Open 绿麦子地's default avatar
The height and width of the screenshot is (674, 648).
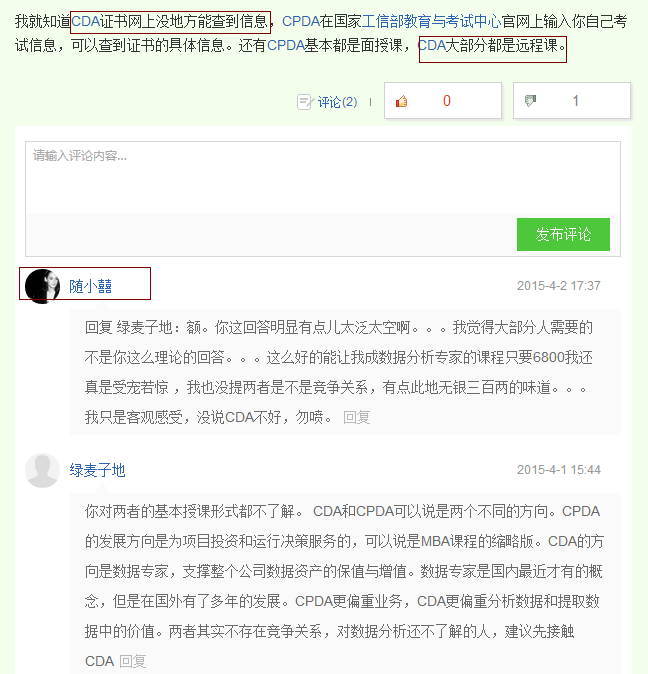pos(42,470)
